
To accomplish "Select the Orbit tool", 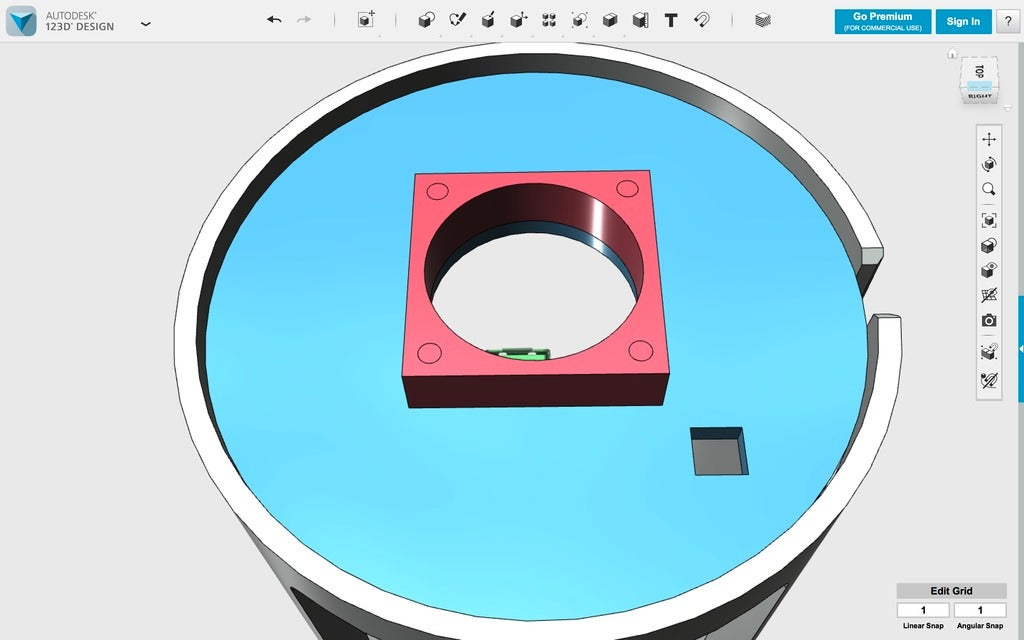I will click(989, 164).
